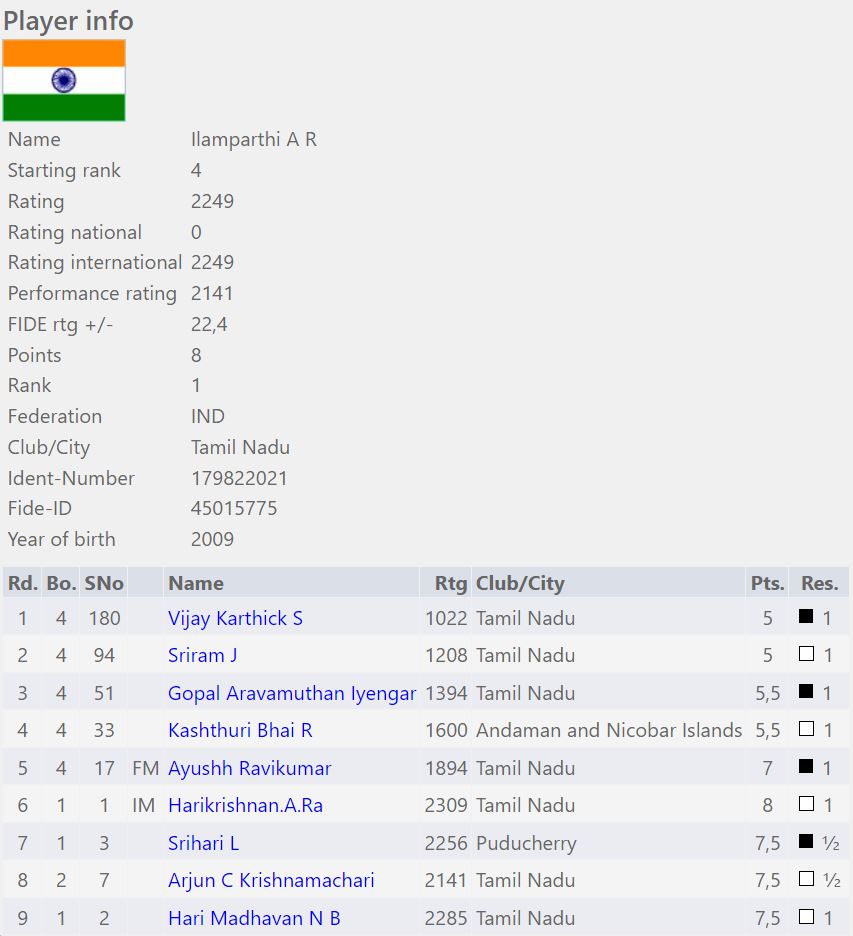
Task: Click Ayushh Ravikumar player link
Action: [x=250, y=768]
